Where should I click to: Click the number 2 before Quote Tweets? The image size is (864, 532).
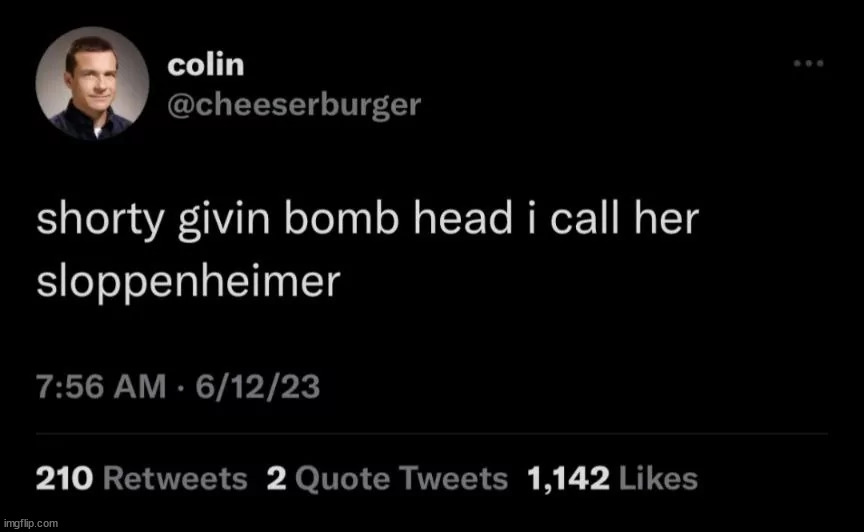tap(277, 479)
